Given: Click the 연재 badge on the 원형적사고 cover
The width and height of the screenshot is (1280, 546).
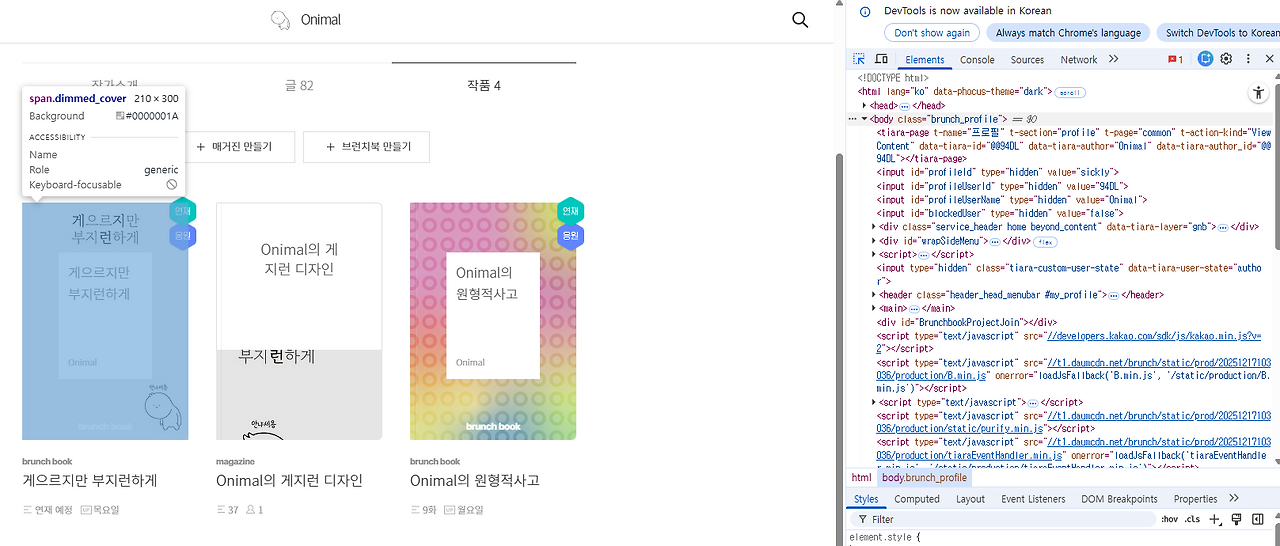Looking at the screenshot, I should click(570, 211).
